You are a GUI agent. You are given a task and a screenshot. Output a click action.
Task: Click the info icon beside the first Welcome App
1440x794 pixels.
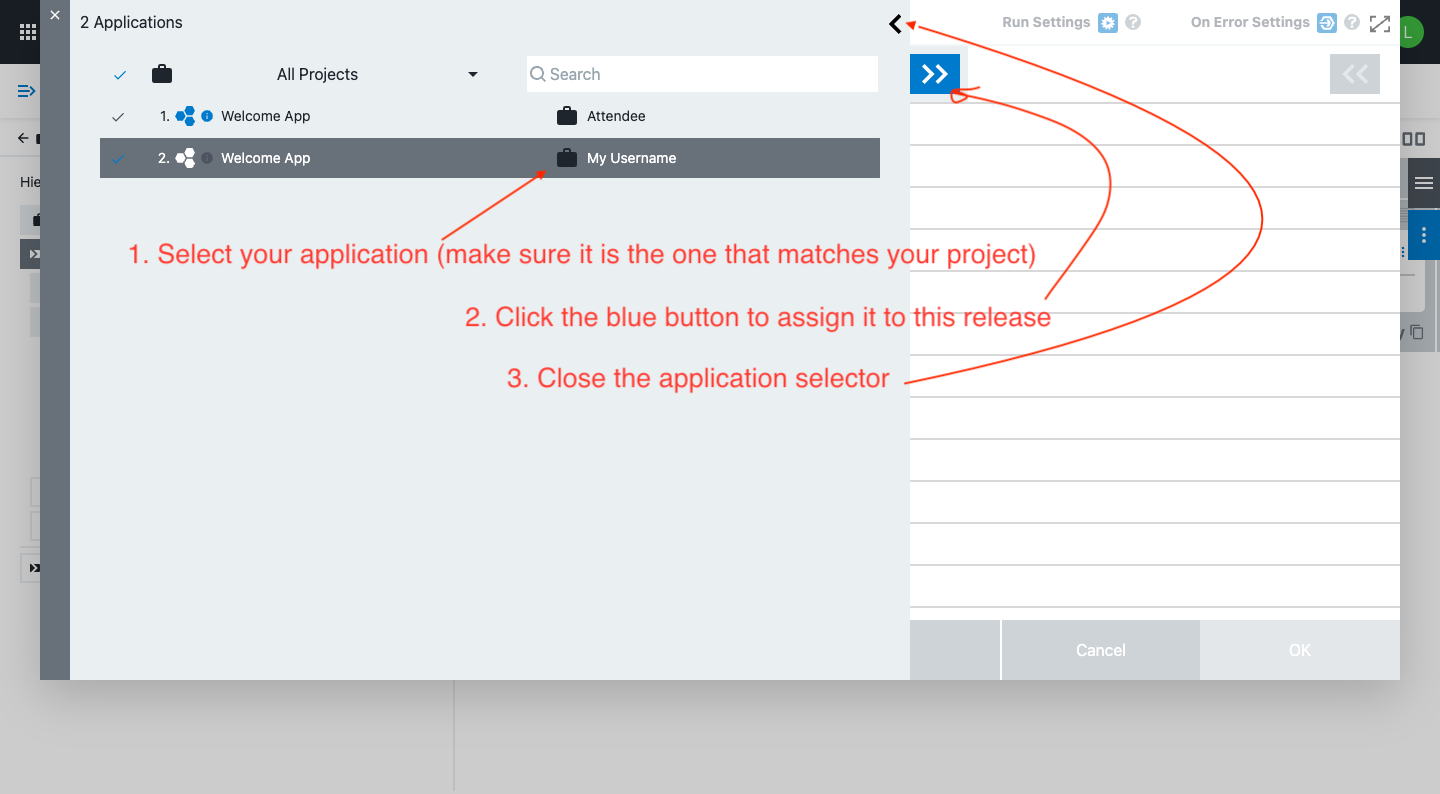tap(208, 116)
